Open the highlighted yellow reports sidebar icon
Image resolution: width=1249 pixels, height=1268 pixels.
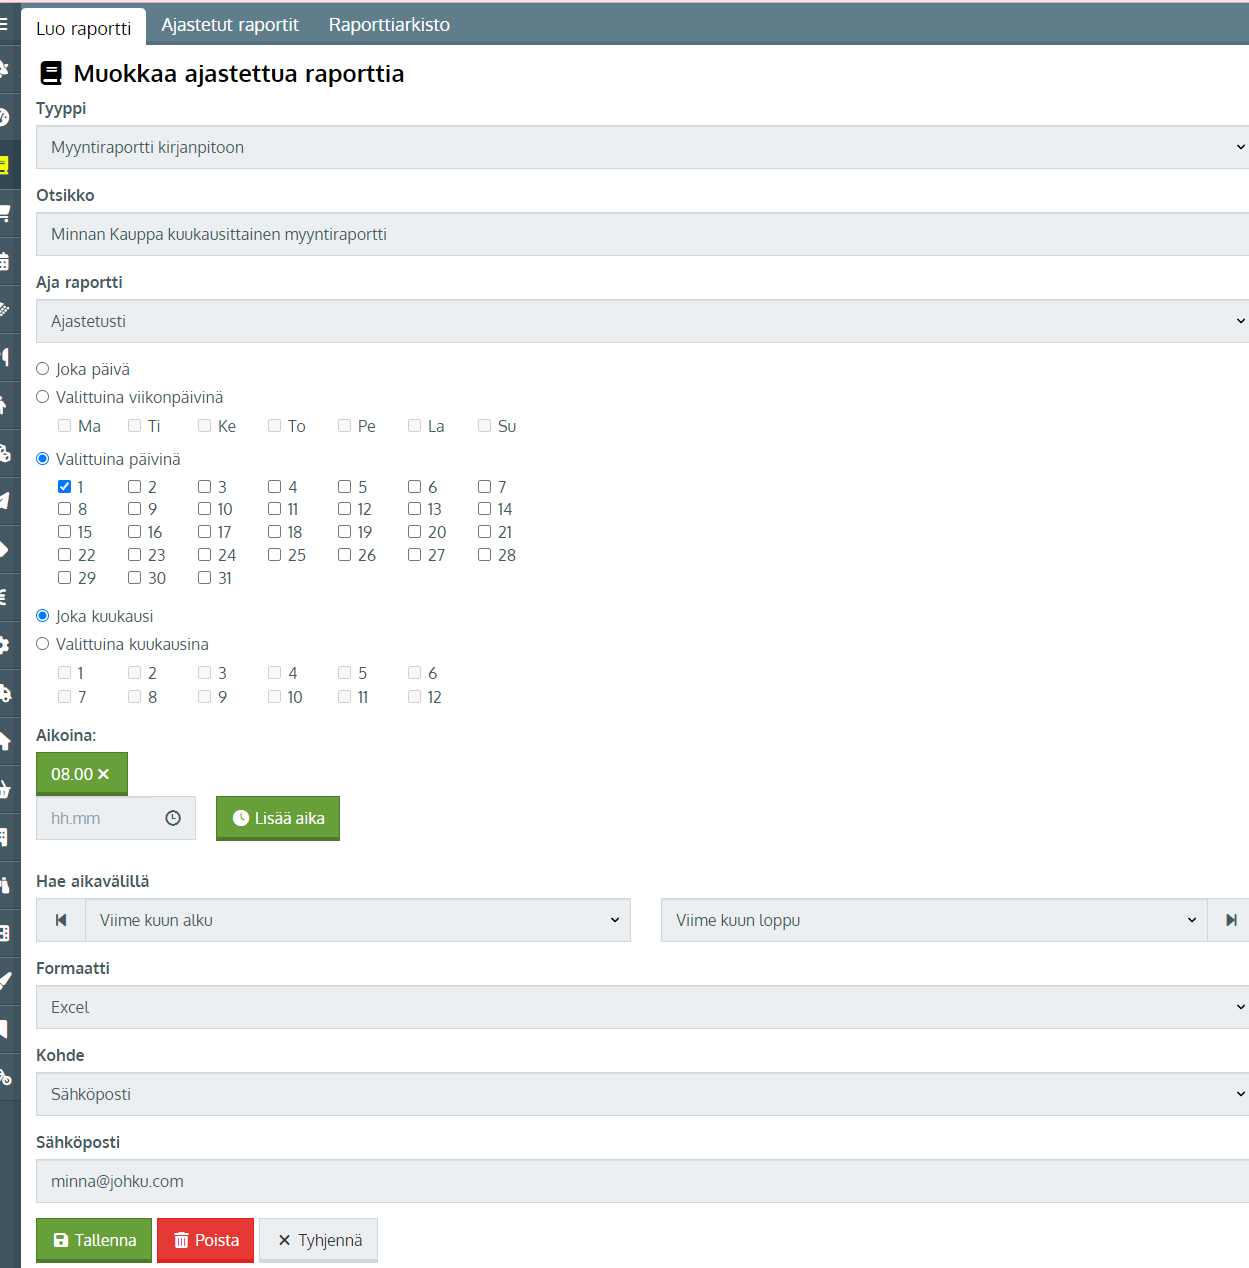tap(4, 165)
